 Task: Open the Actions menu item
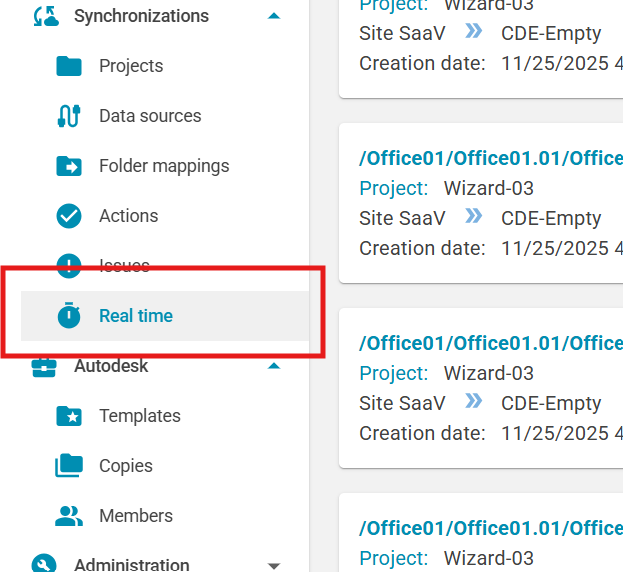(129, 216)
